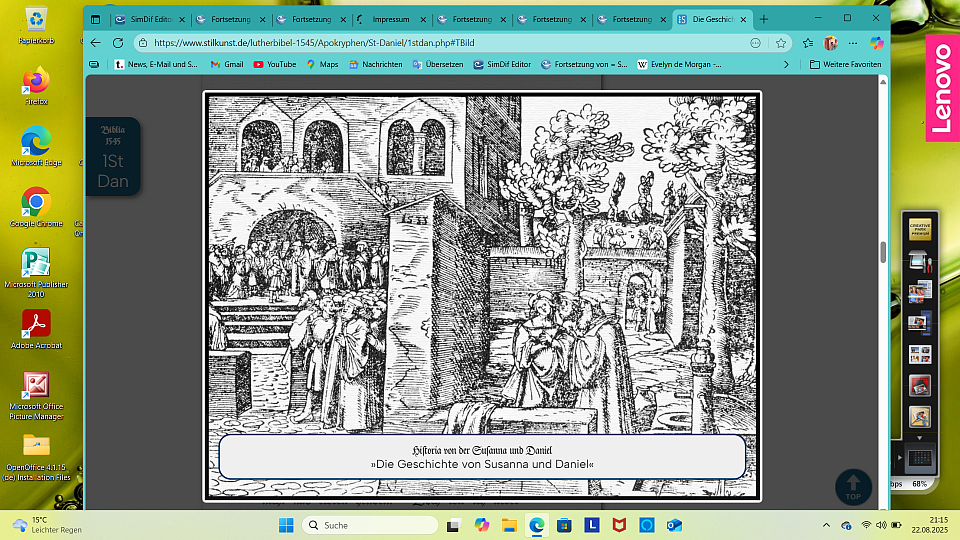Open the photo print icon in the Canon panel
Image resolution: width=960 pixels, height=540 pixels.
(920, 292)
